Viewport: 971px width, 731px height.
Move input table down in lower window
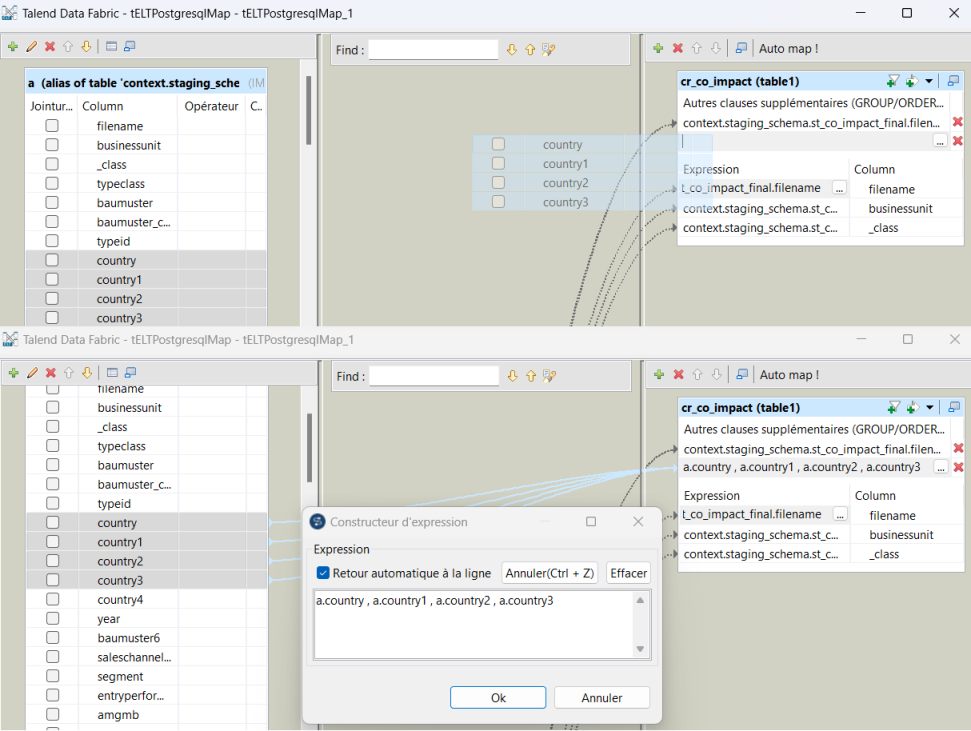point(87,373)
